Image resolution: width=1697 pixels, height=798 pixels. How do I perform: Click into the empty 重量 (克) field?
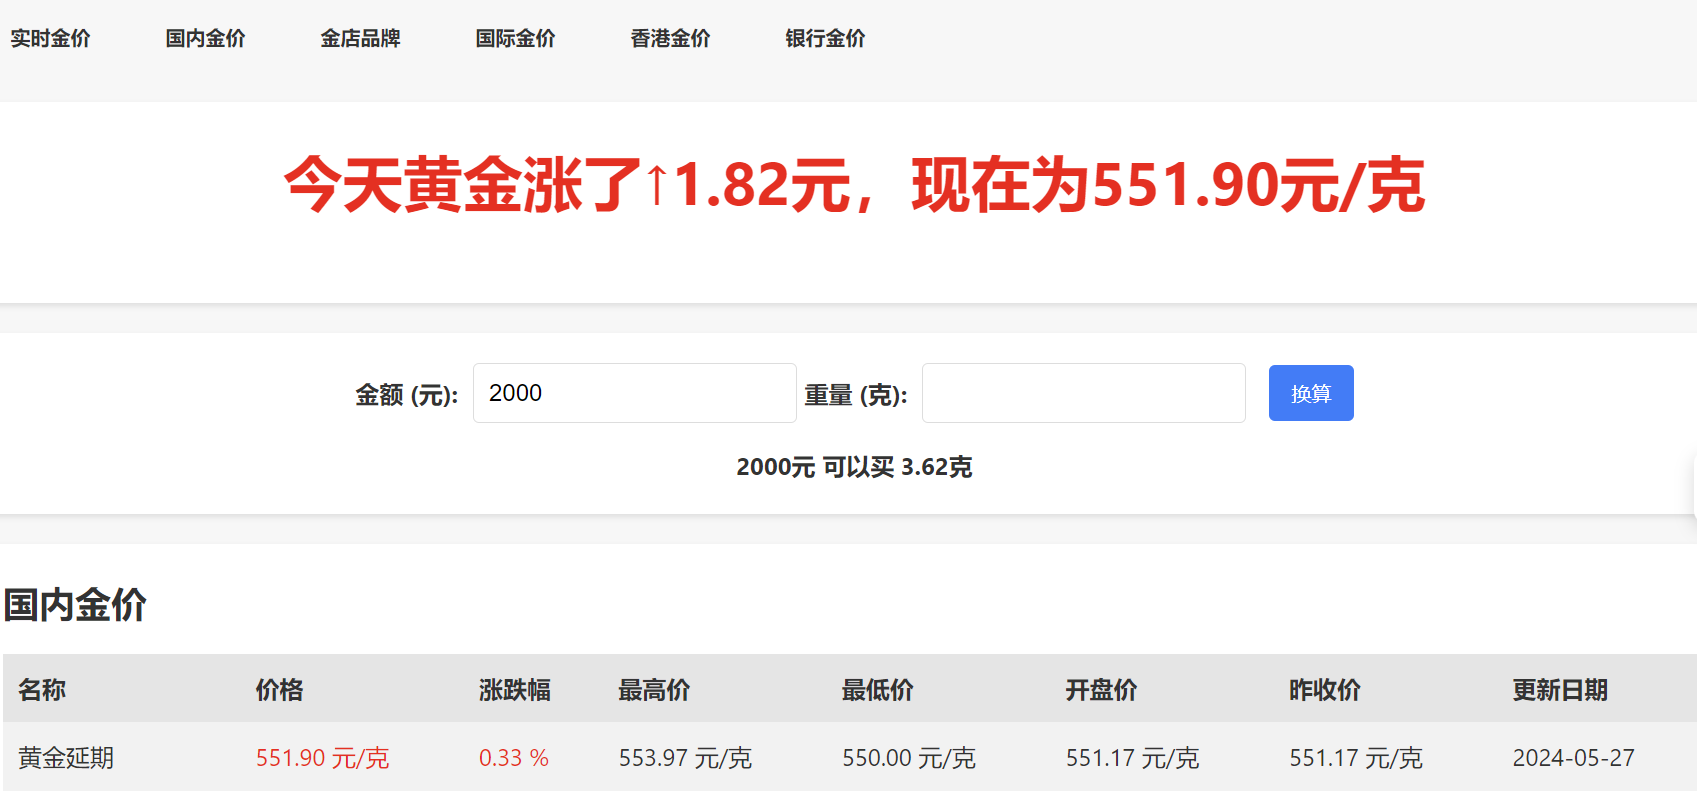click(x=1083, y=393)
